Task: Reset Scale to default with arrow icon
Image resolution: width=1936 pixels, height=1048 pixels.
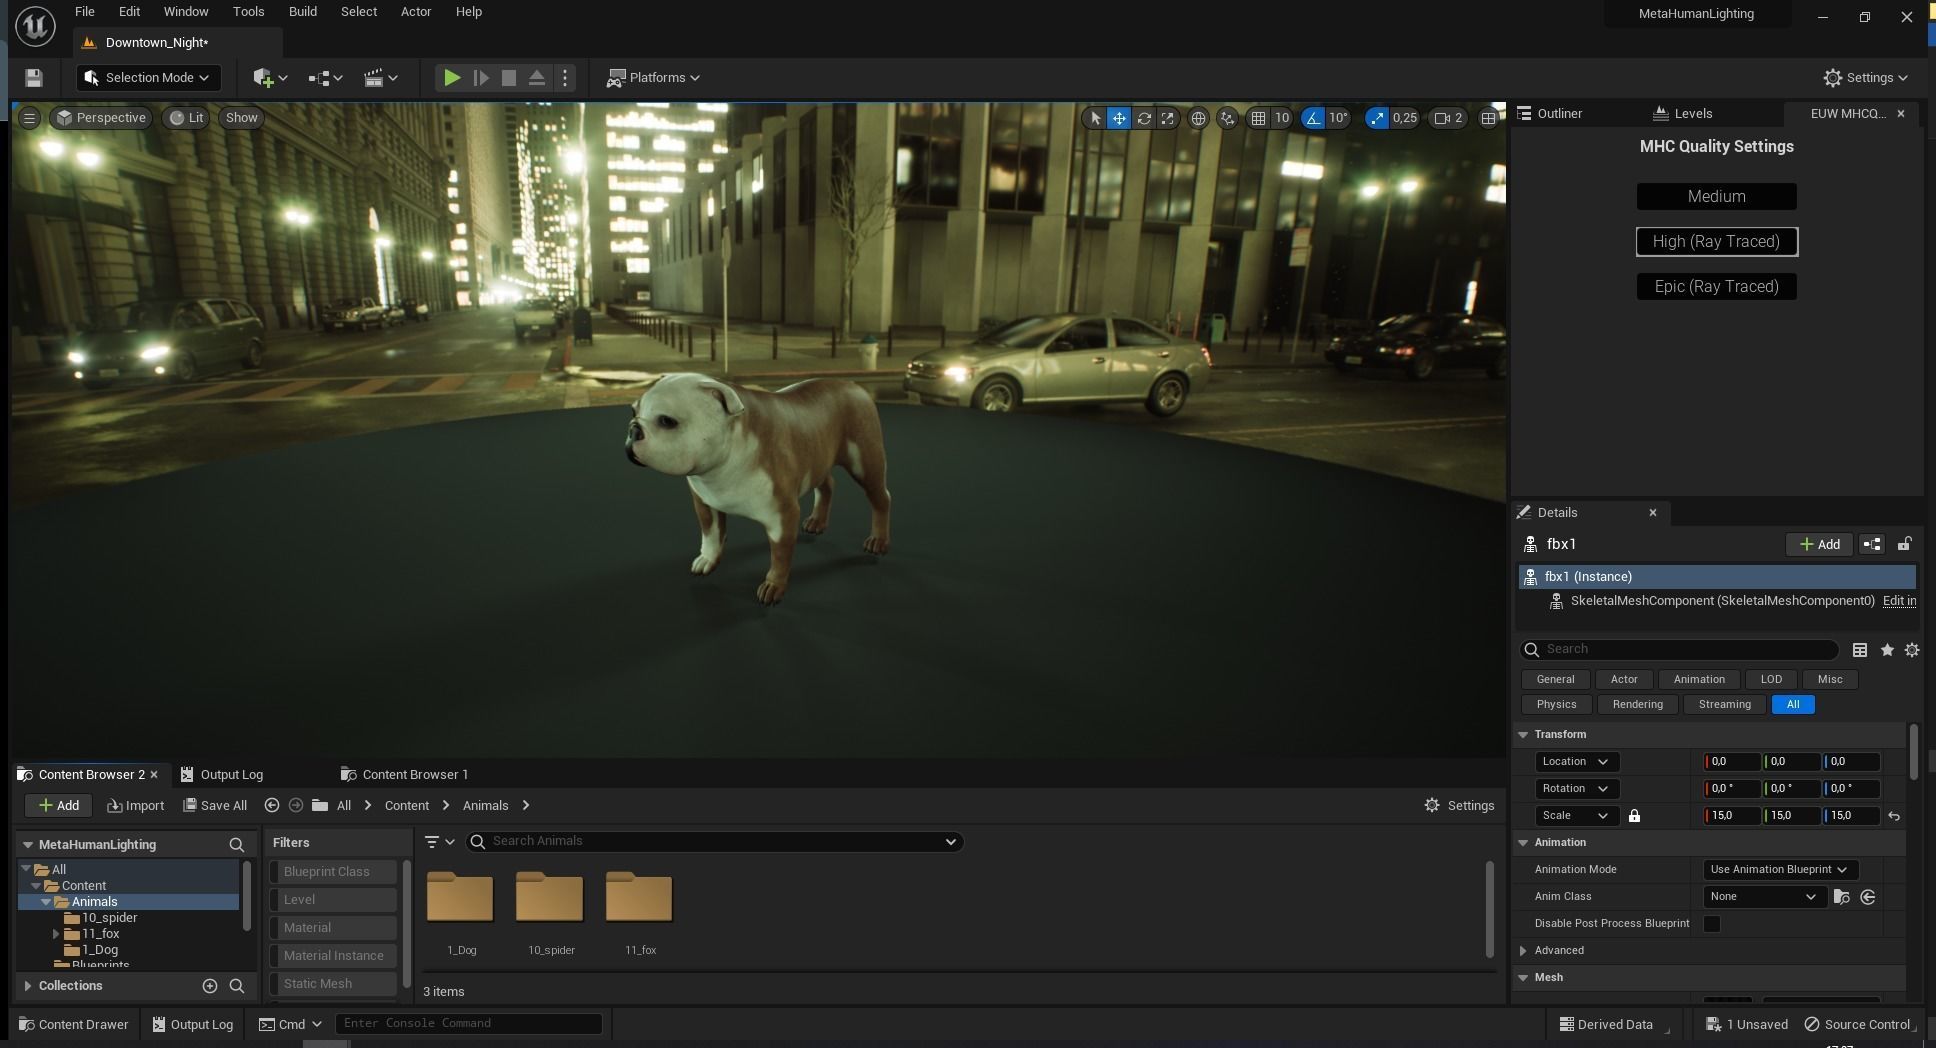Action: [x=1893, y=816]
